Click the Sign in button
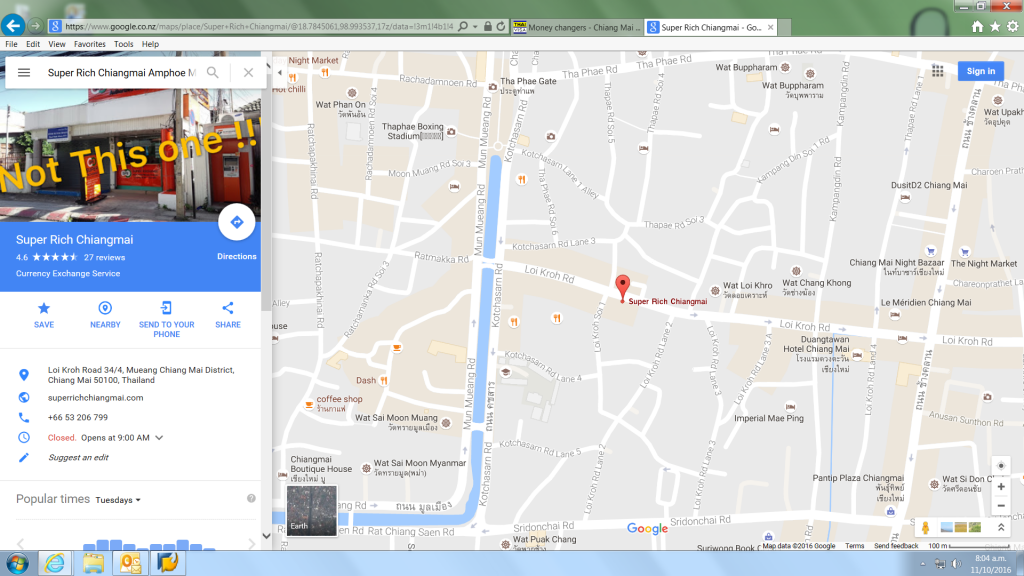 [980, 71]
